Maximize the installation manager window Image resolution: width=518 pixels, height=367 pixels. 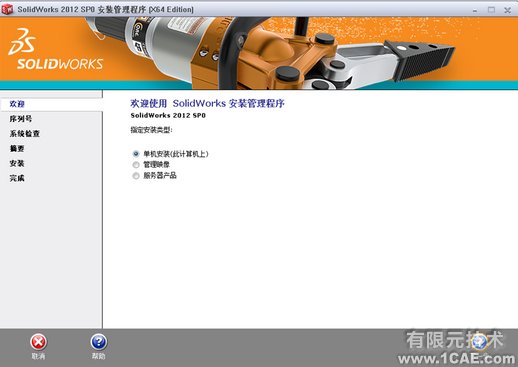click(x=491, y=10)
